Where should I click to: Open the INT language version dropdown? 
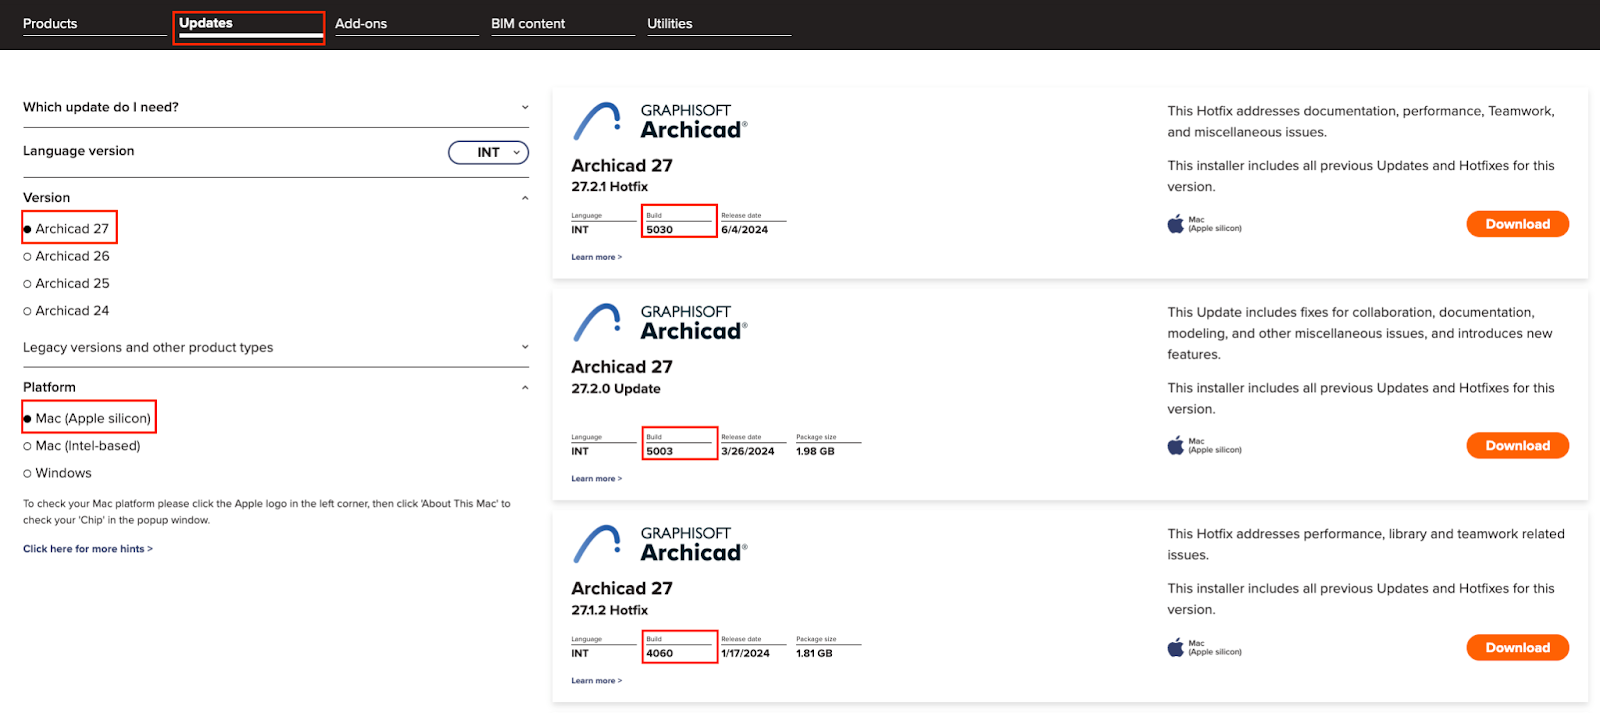[488, 152]
